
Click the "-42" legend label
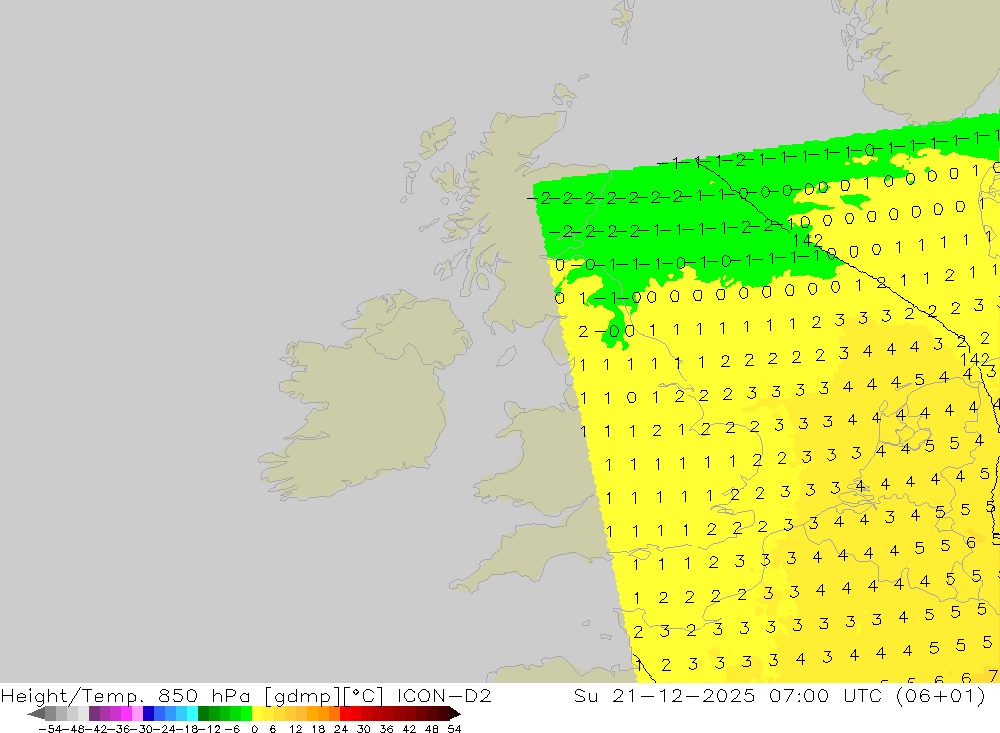tap(97, 729)
